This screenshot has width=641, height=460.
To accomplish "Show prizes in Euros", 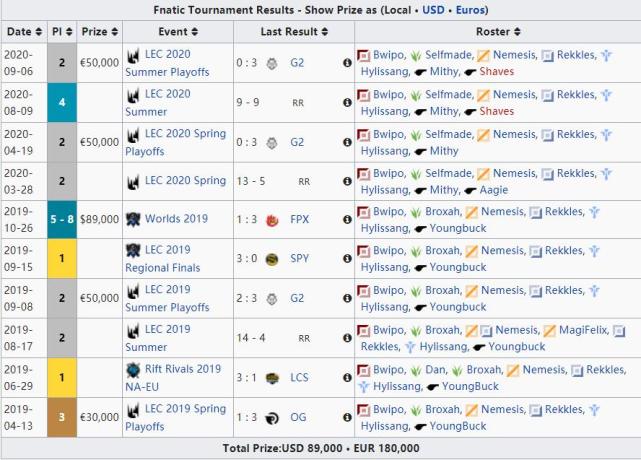I will pyautogui.click(x=470, y=10).
